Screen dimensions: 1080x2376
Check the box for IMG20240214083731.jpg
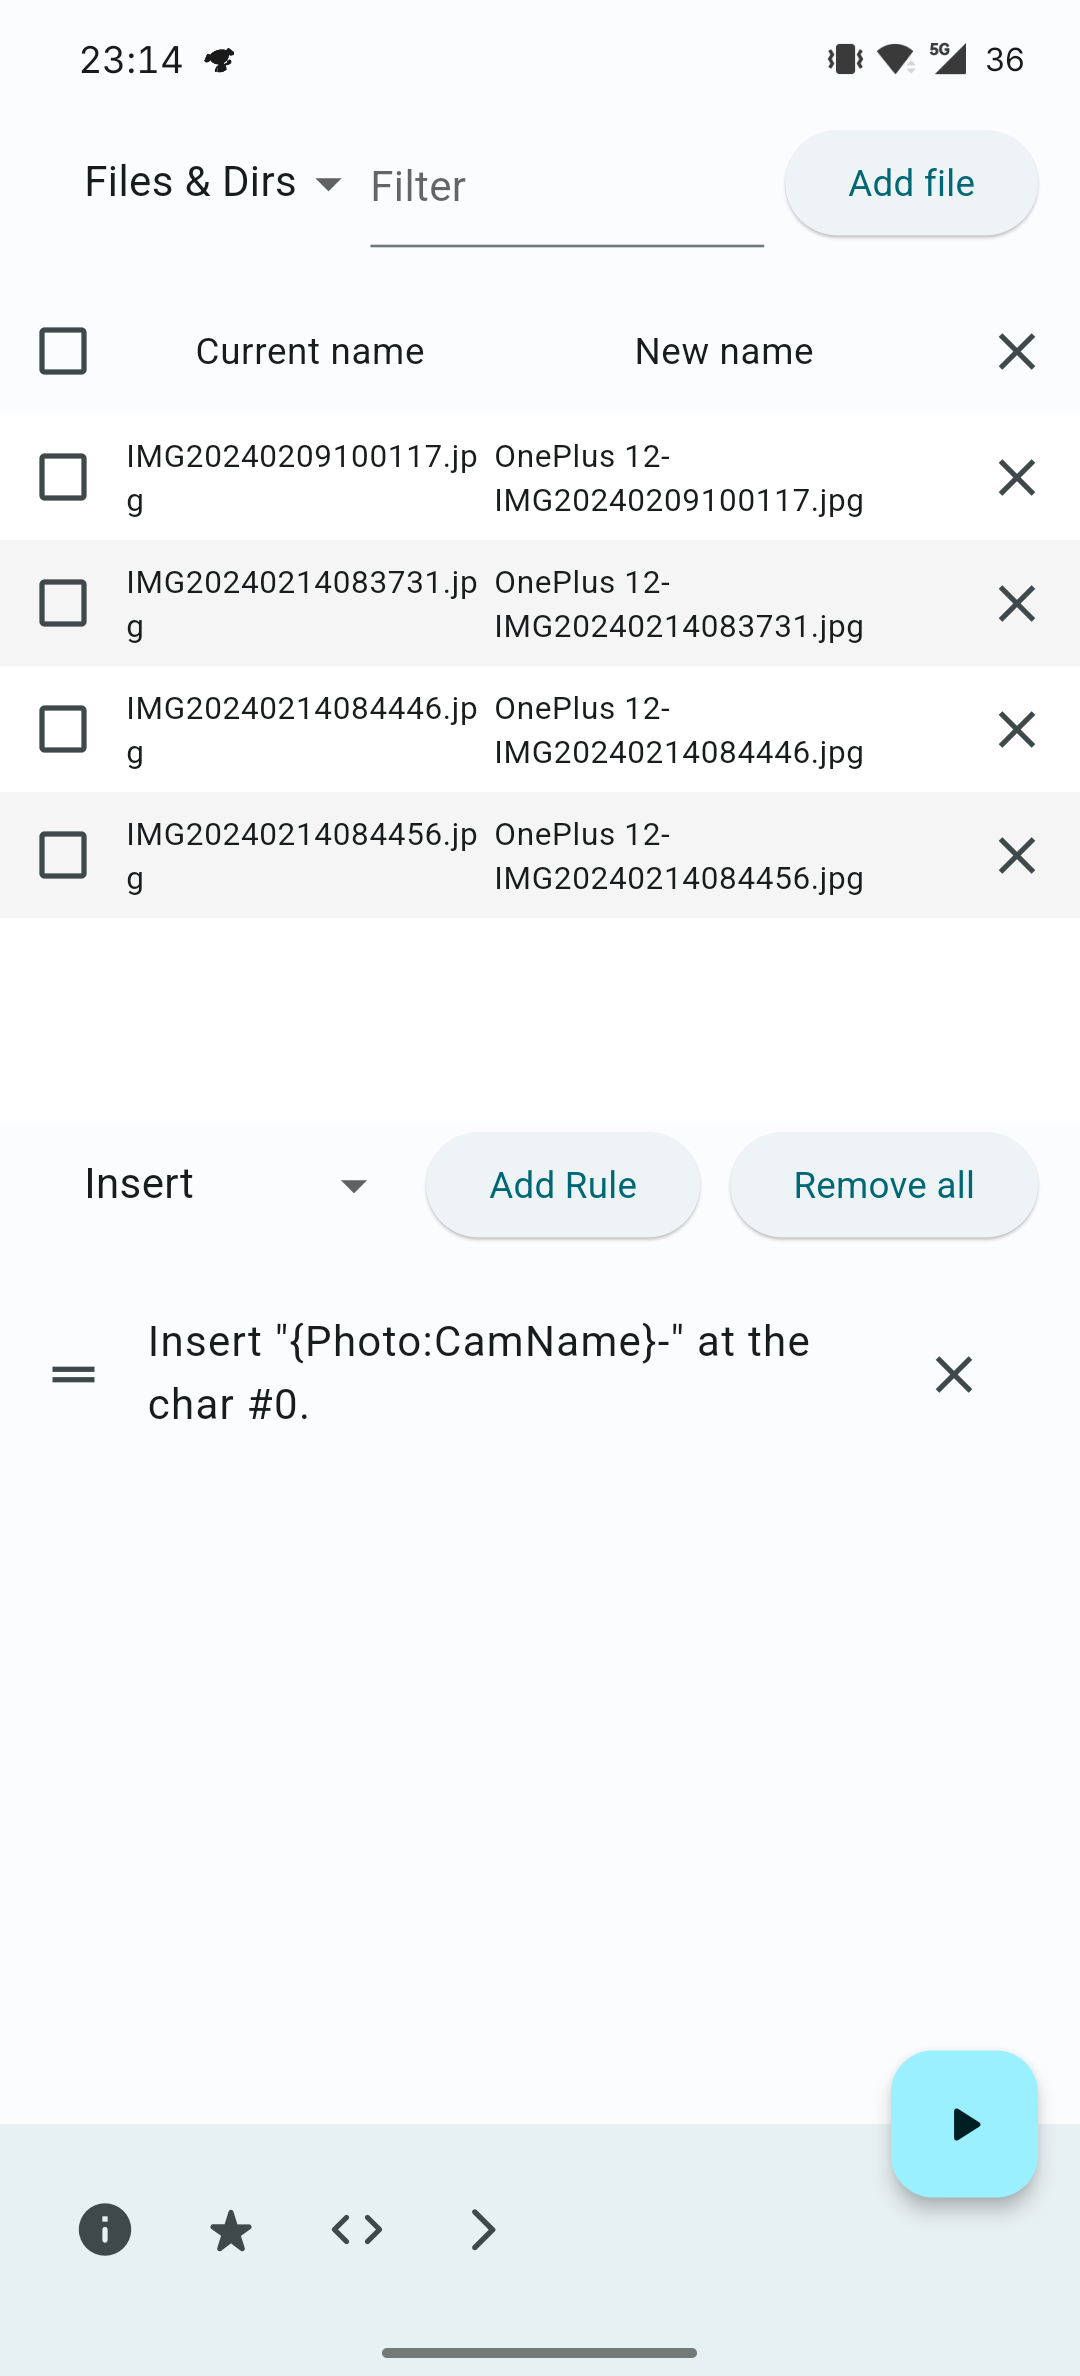[x=63, y=603]
